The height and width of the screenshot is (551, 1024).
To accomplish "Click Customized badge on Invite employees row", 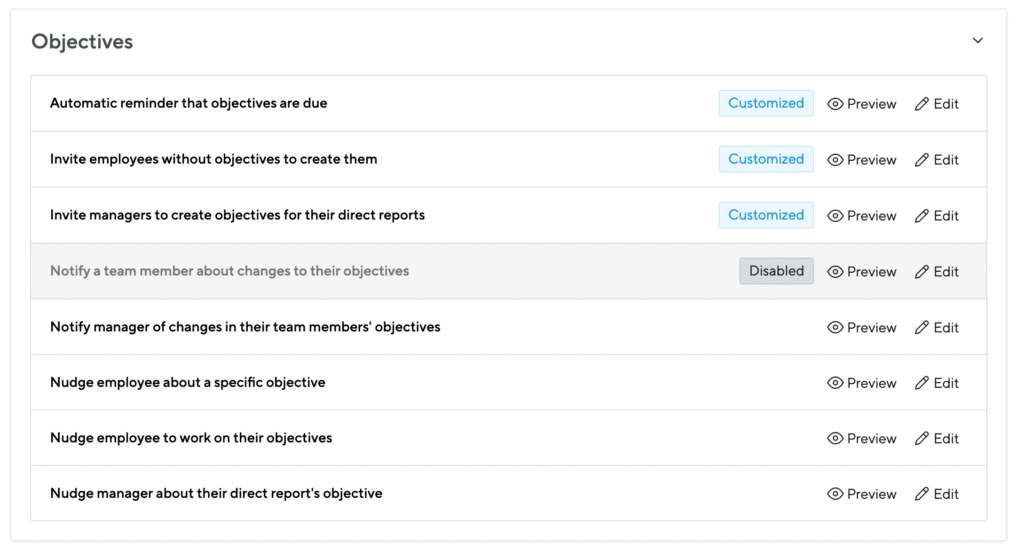I will pyautogui.click(x=766, y=159).
